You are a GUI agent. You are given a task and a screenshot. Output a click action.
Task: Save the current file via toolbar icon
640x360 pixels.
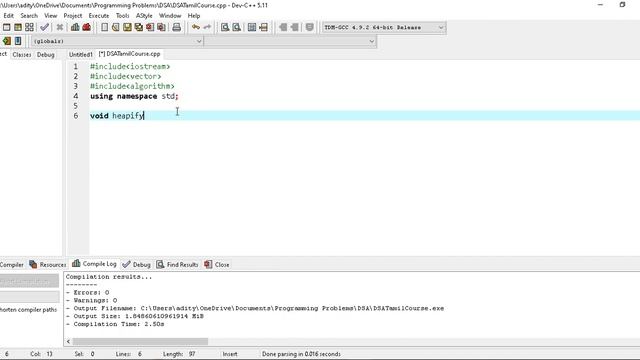(127, 27)
